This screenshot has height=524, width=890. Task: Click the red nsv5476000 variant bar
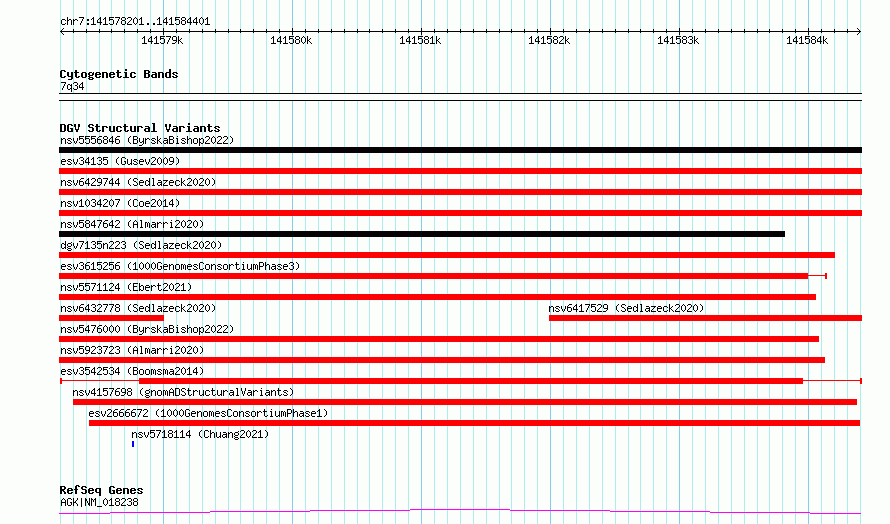[439, 339]
